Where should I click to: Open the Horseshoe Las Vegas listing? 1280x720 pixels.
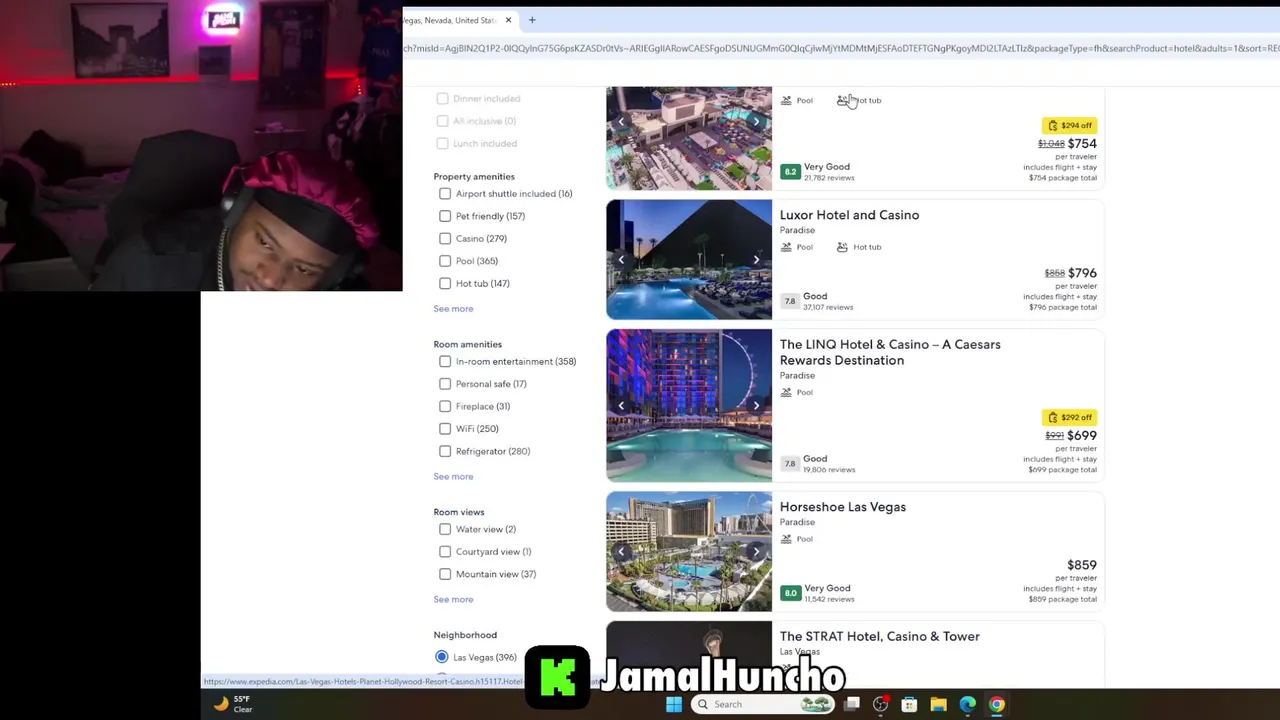tap(843, 507)
